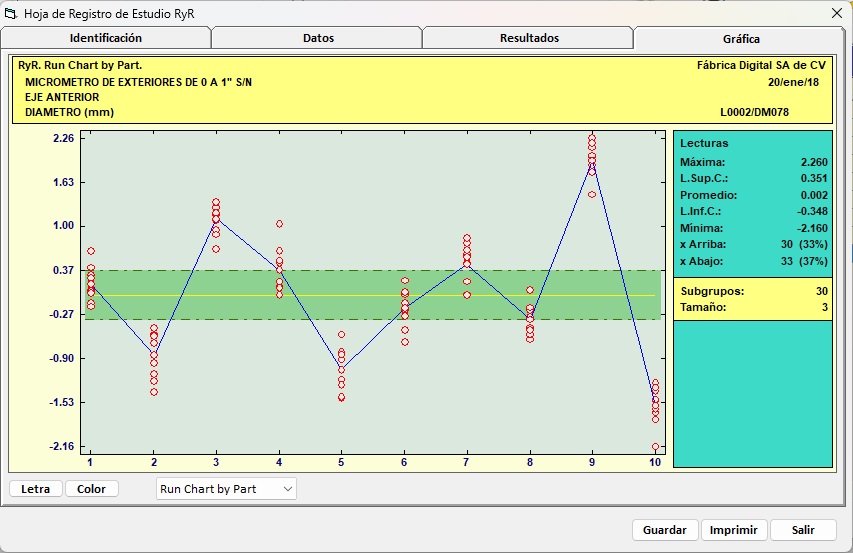Click the Subgrupos value in the yellow panel
The image size is (853, 553).
pos(820,291)
